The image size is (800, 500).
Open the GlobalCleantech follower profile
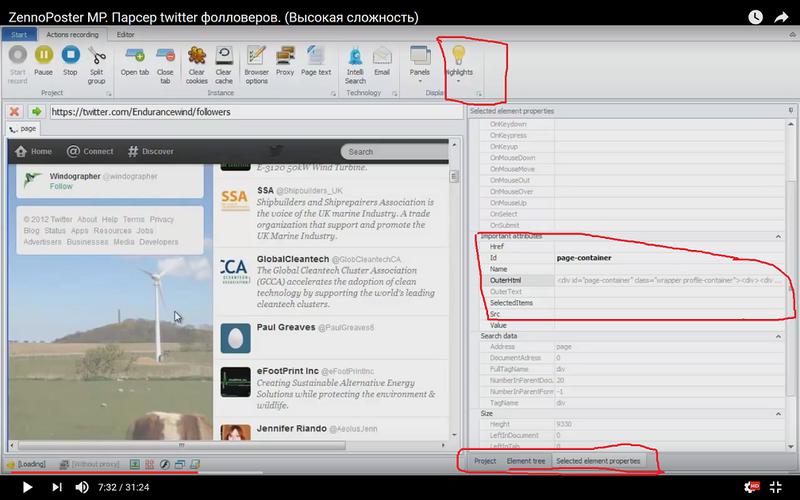[293, 259]
